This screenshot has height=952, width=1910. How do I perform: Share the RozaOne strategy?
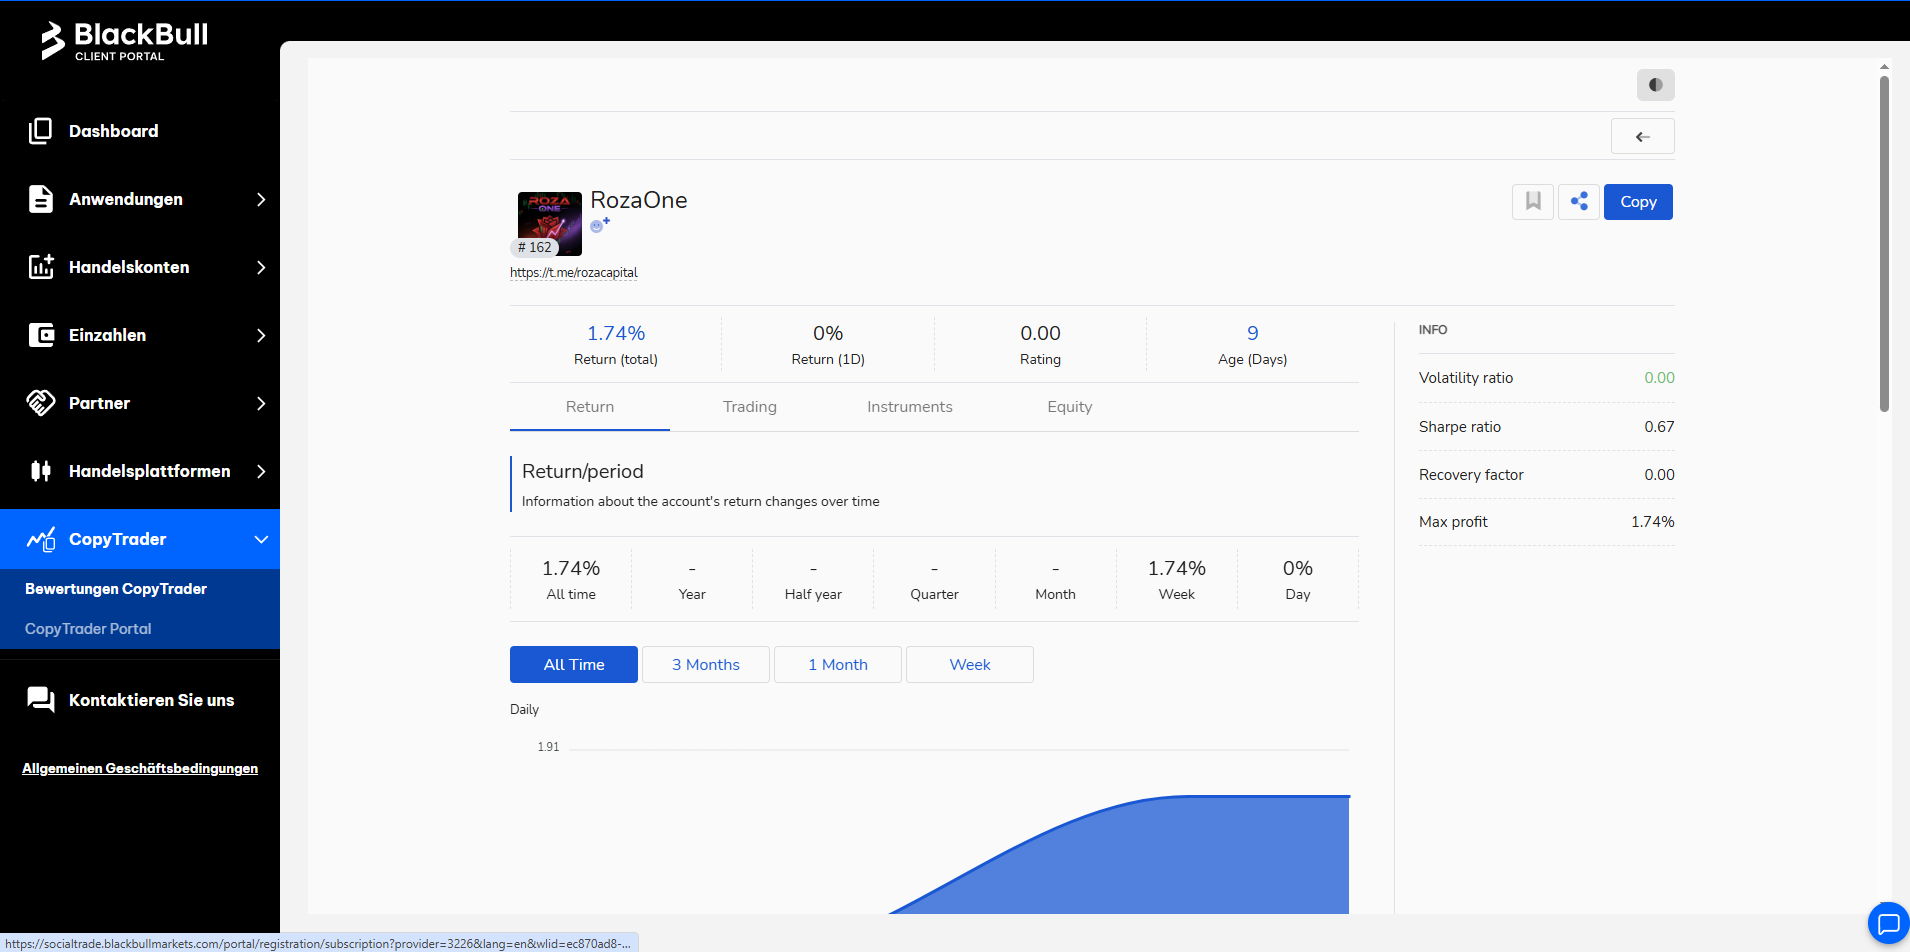[x=1579, y=202]
